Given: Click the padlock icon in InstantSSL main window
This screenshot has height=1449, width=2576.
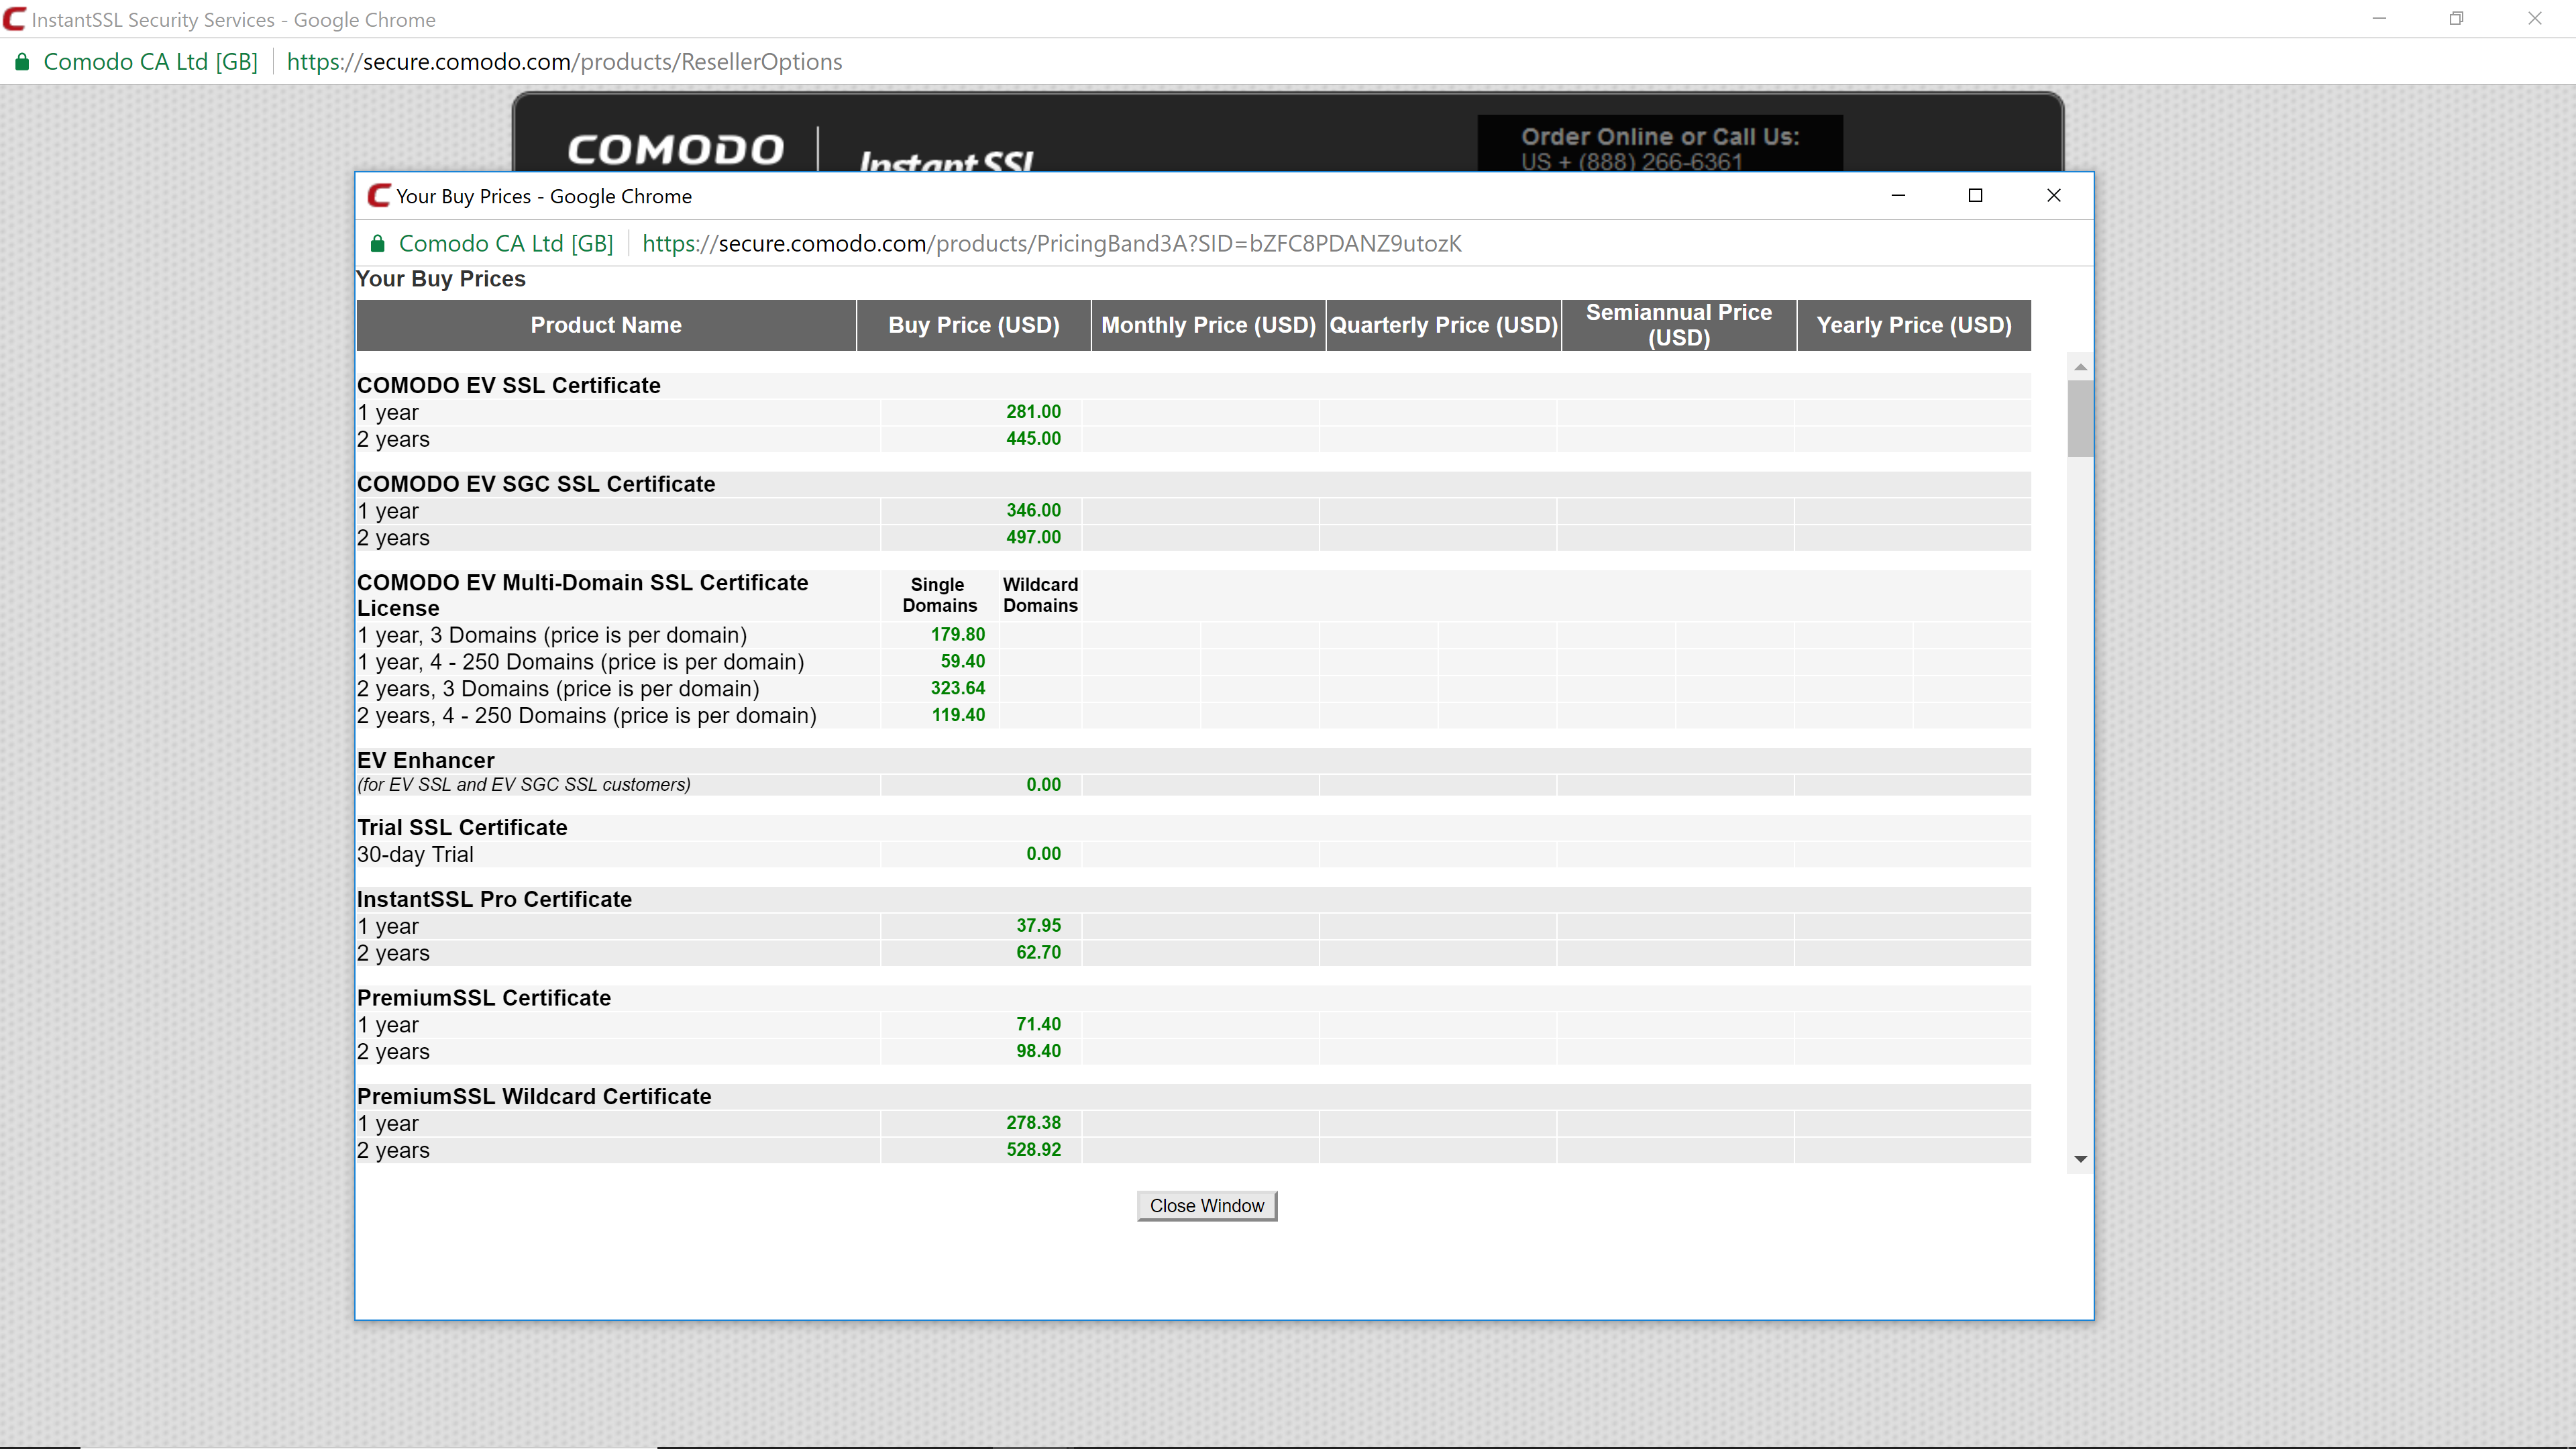Looking at the screenshot, I should [21, 62].
